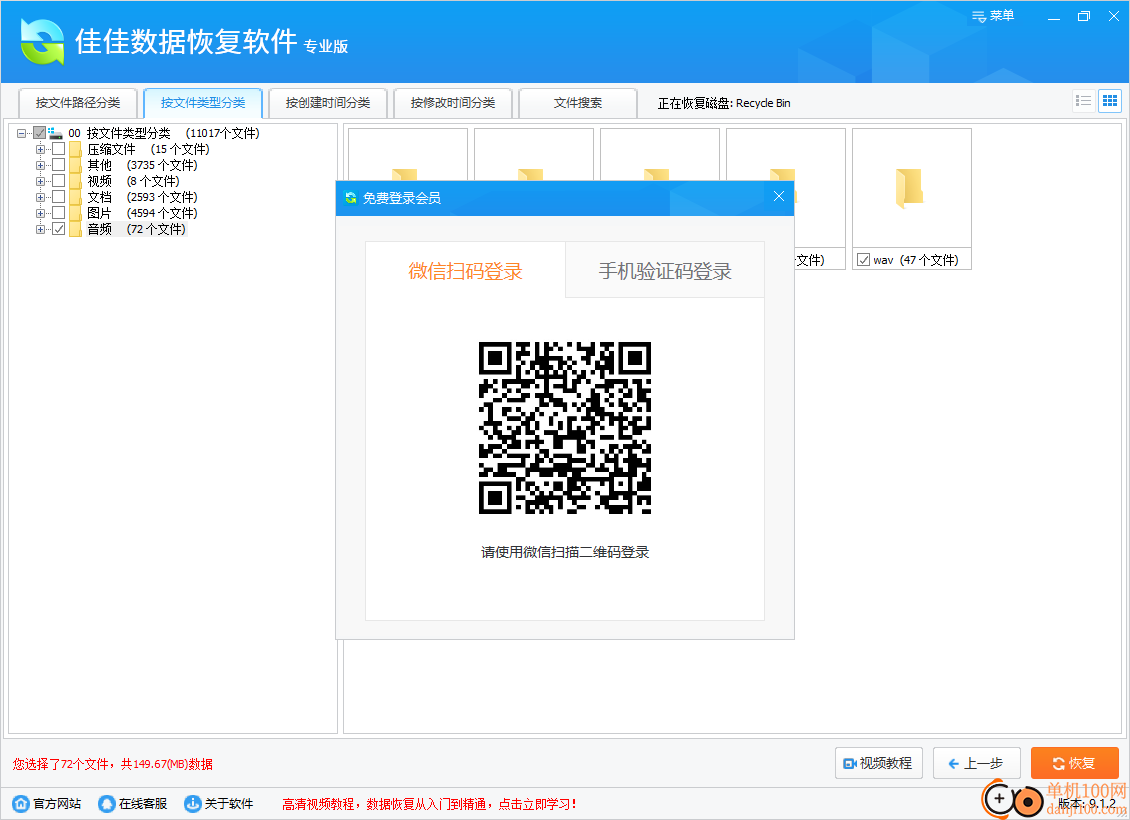Go back with the 上一步 button
1130x820 pixels.
click(976, 763)
